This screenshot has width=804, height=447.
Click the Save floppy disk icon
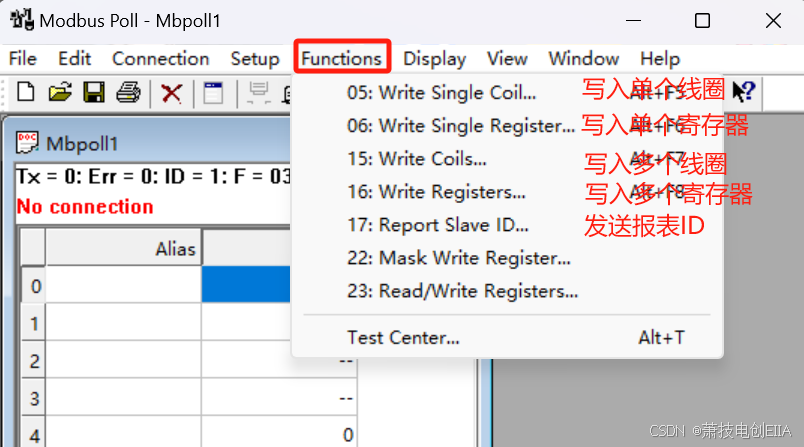tap(94, 93)
